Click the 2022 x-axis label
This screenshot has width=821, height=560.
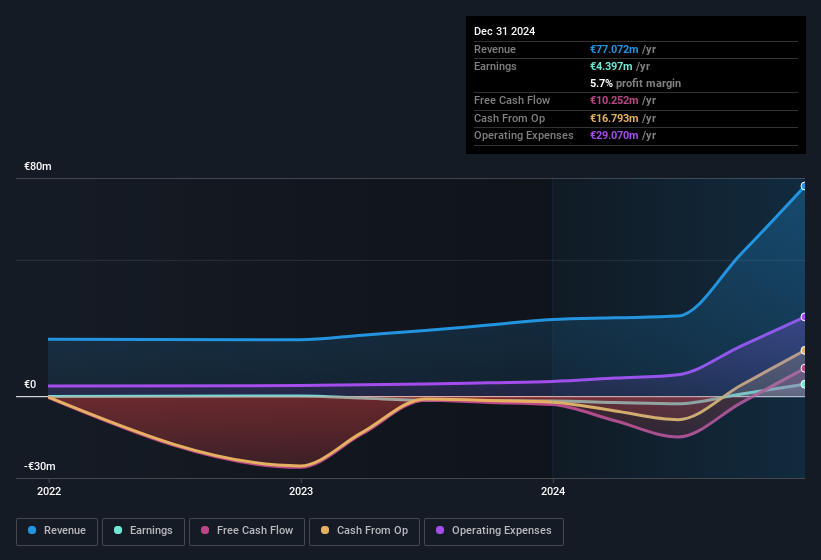click(x=49, y=491)
